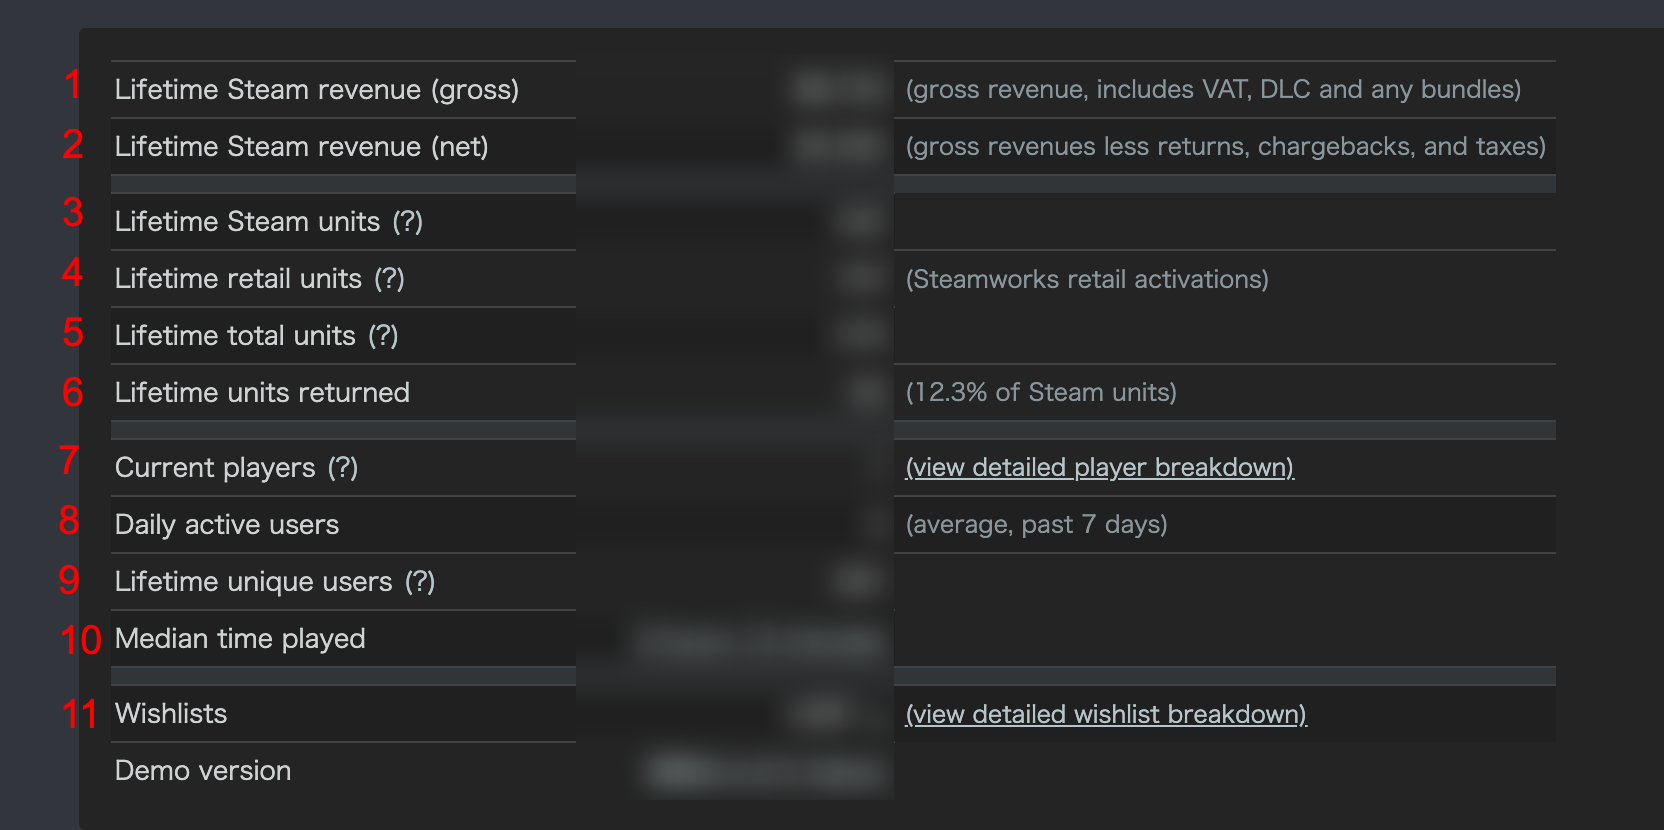Image resolution: width=1664 pixels, height=830 pixels.
Task: Click the Median time played row label
Action: pyautogui.click(x=240, y=639)
